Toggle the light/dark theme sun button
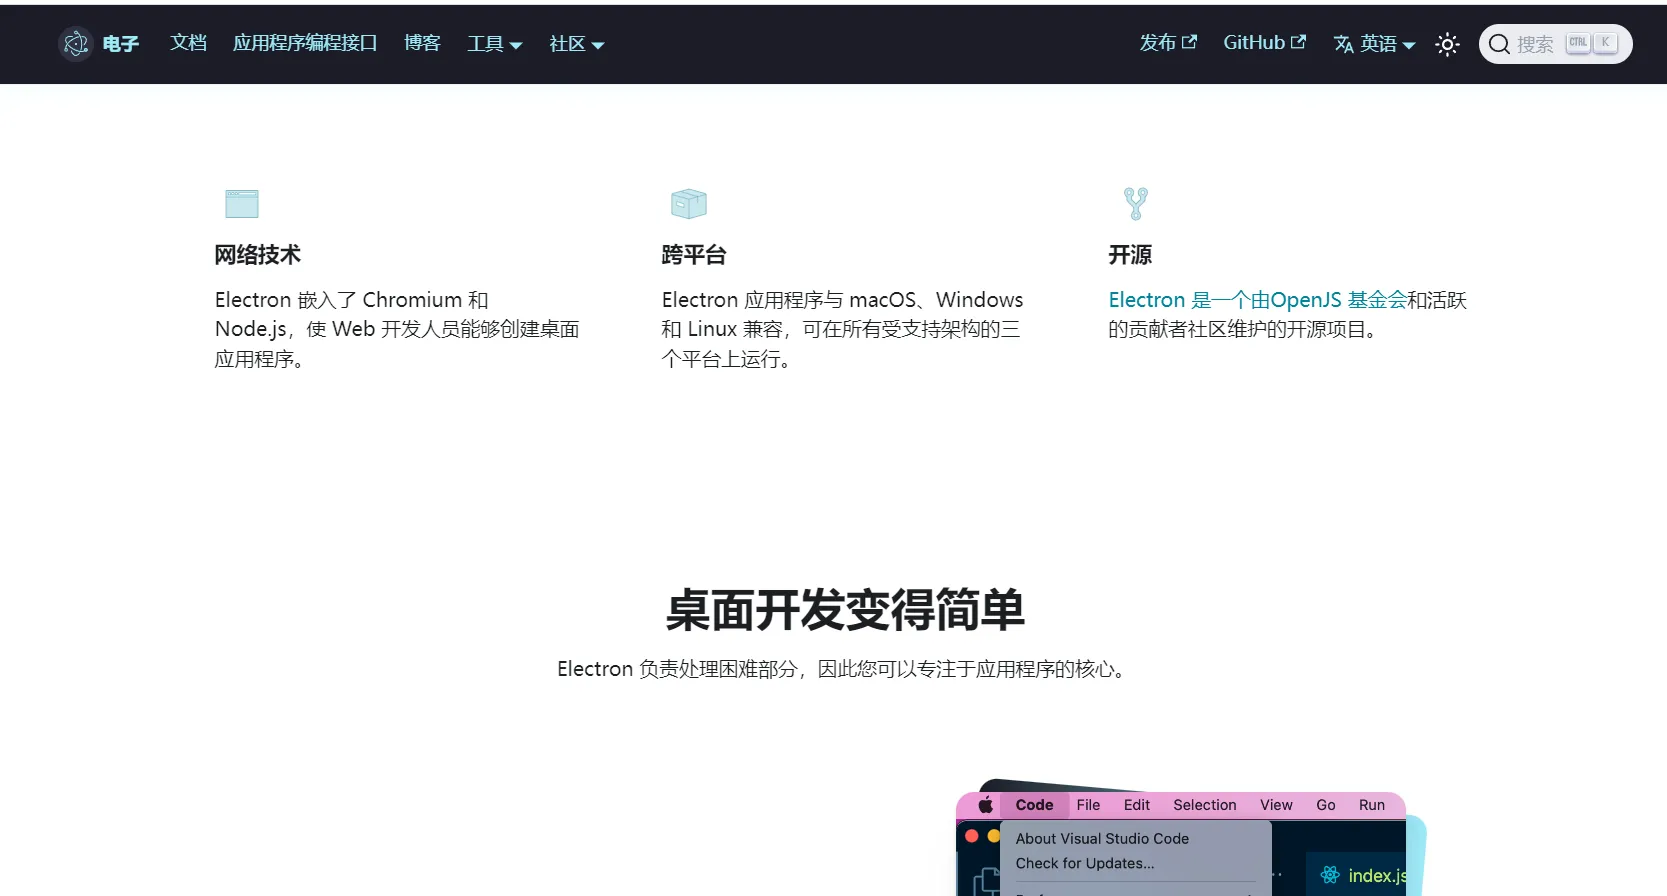 click(1447, 44)
